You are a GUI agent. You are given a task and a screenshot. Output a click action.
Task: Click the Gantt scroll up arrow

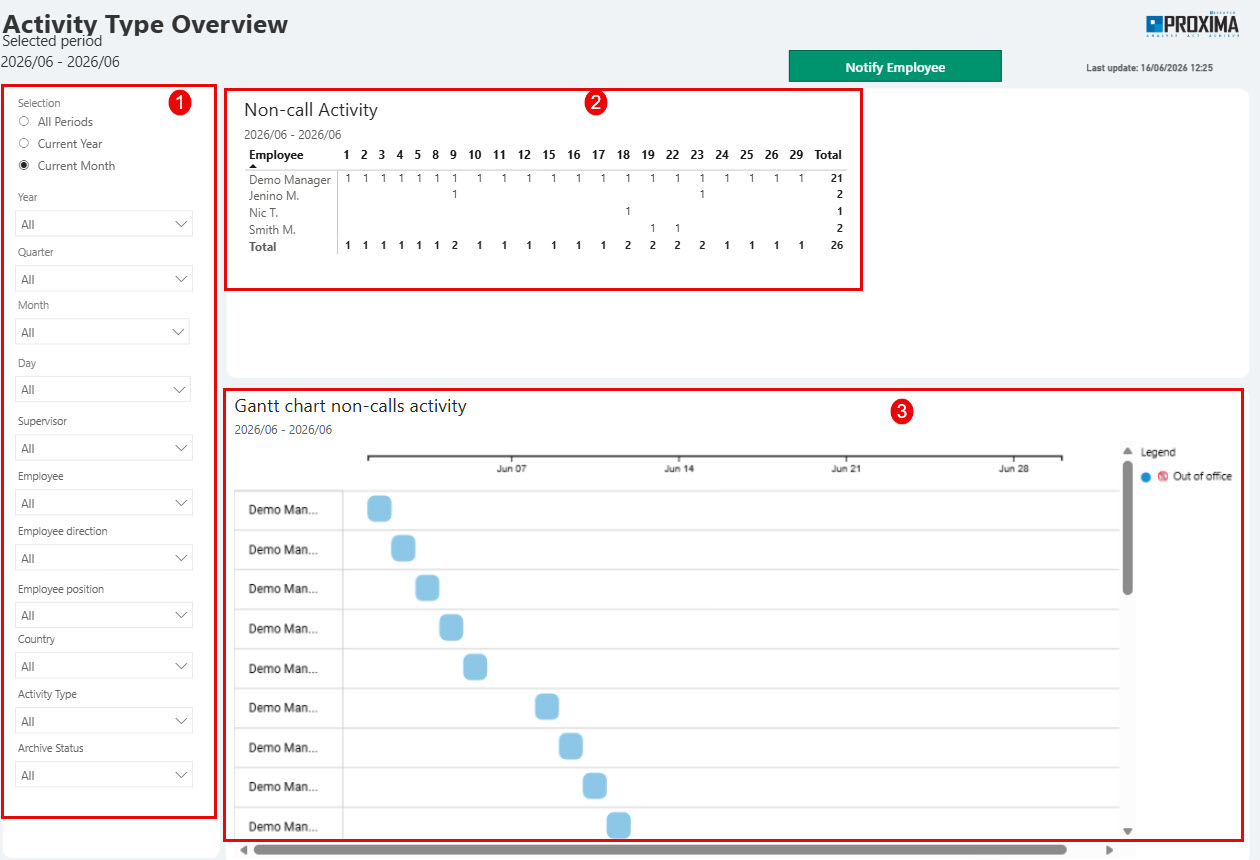pyautogui.click(x=1128, y=451)
